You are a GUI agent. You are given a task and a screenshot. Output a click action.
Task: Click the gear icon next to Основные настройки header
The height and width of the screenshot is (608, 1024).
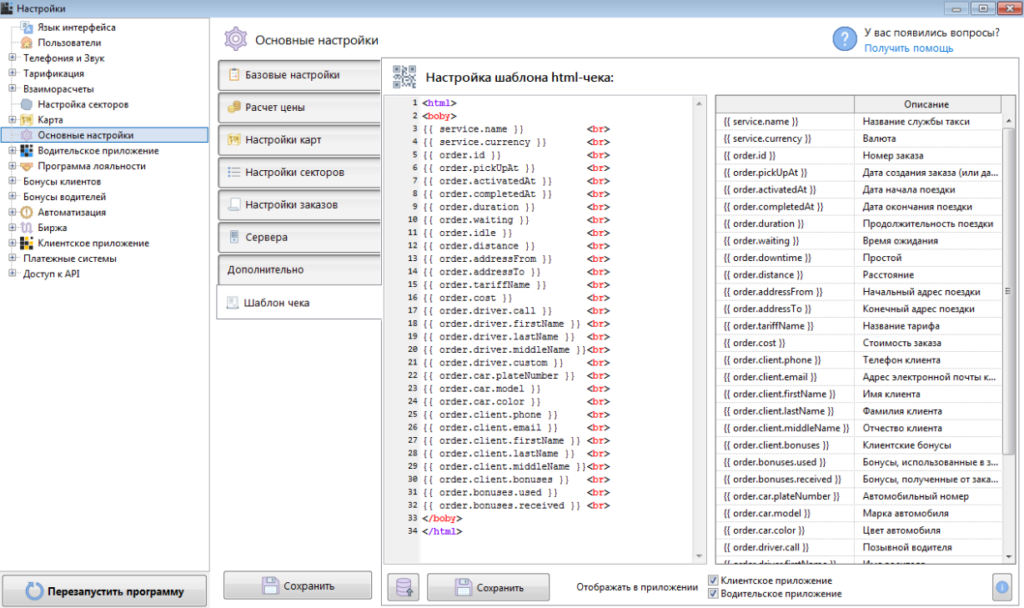235,40
